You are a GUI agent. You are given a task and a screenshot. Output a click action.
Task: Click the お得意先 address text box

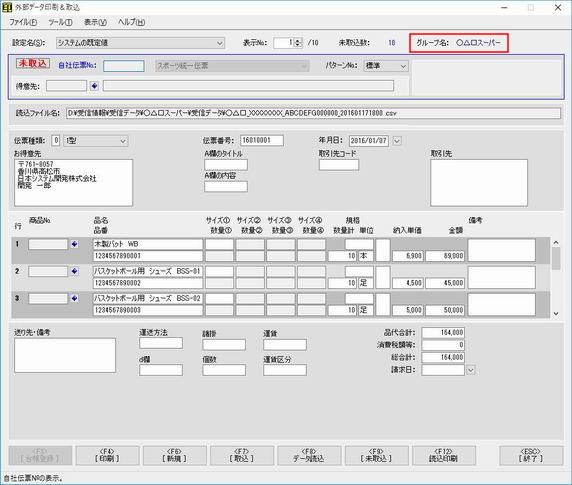73,182
